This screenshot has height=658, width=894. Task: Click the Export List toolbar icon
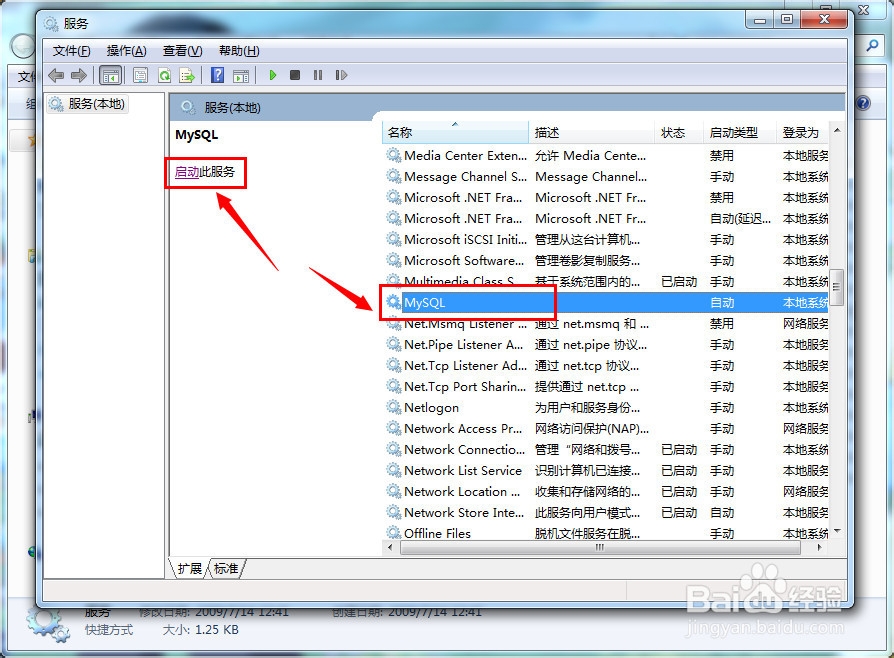tap(187, 75)
